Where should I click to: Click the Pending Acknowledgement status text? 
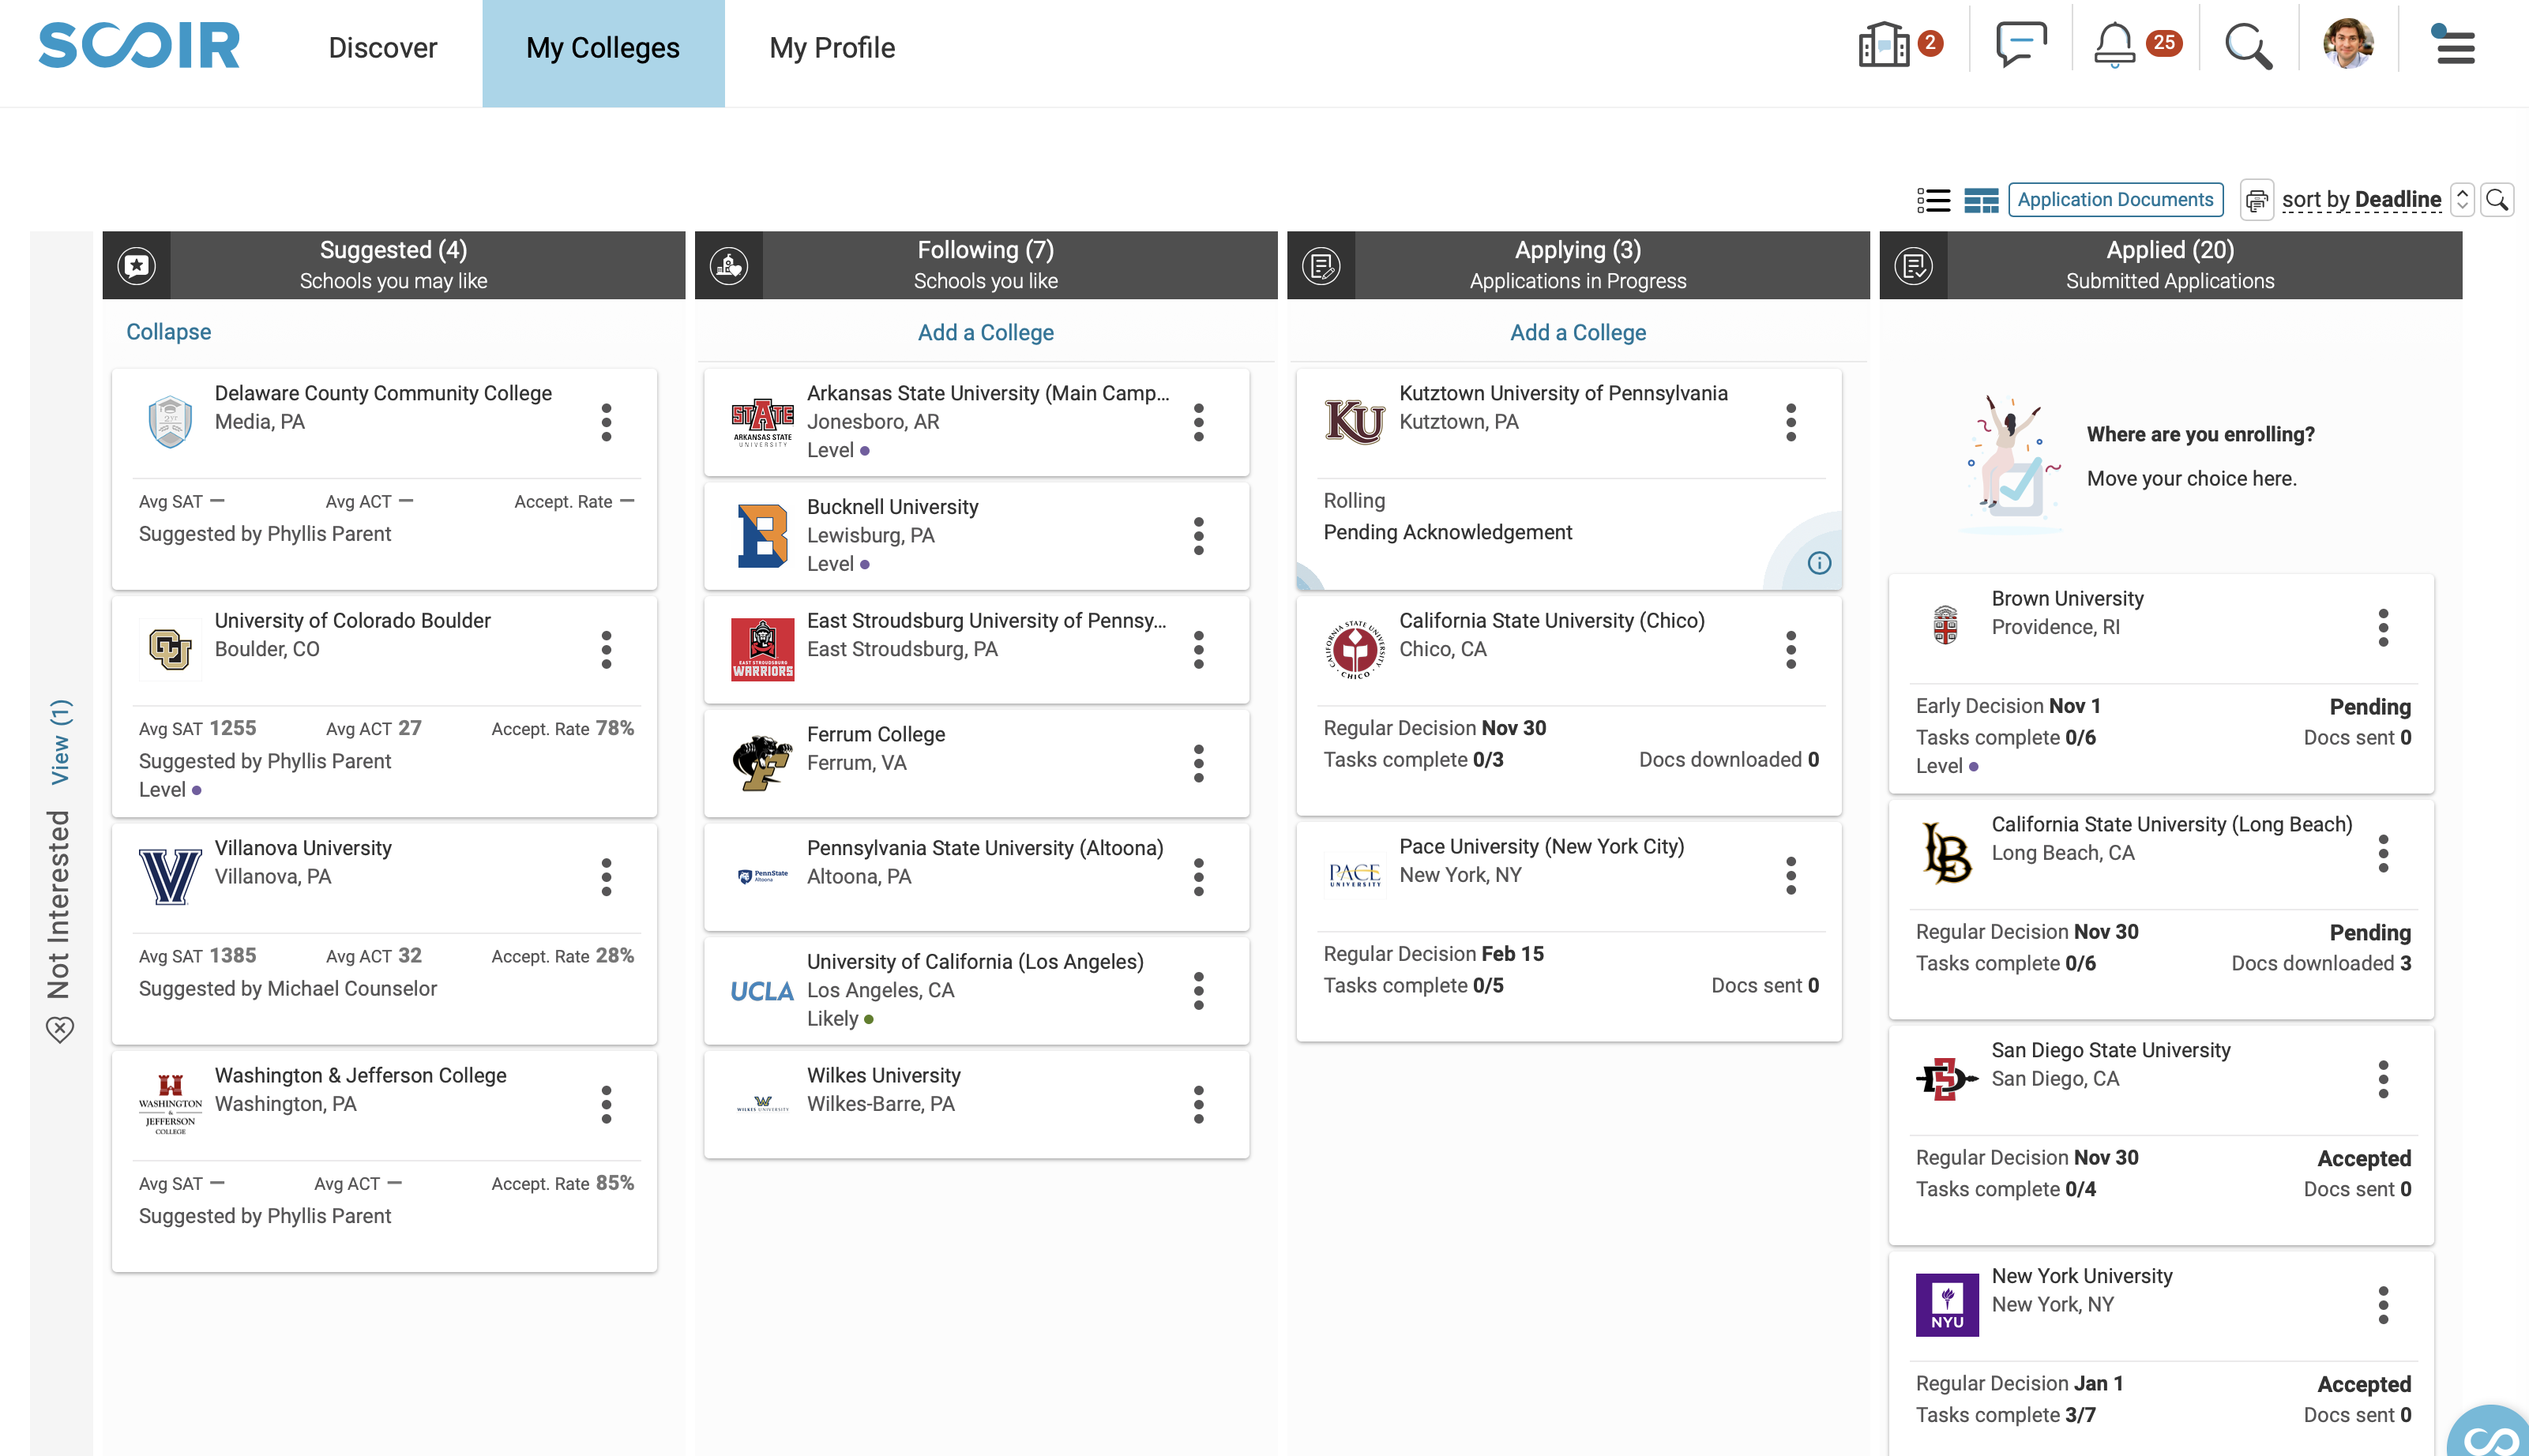[1447, 533]
